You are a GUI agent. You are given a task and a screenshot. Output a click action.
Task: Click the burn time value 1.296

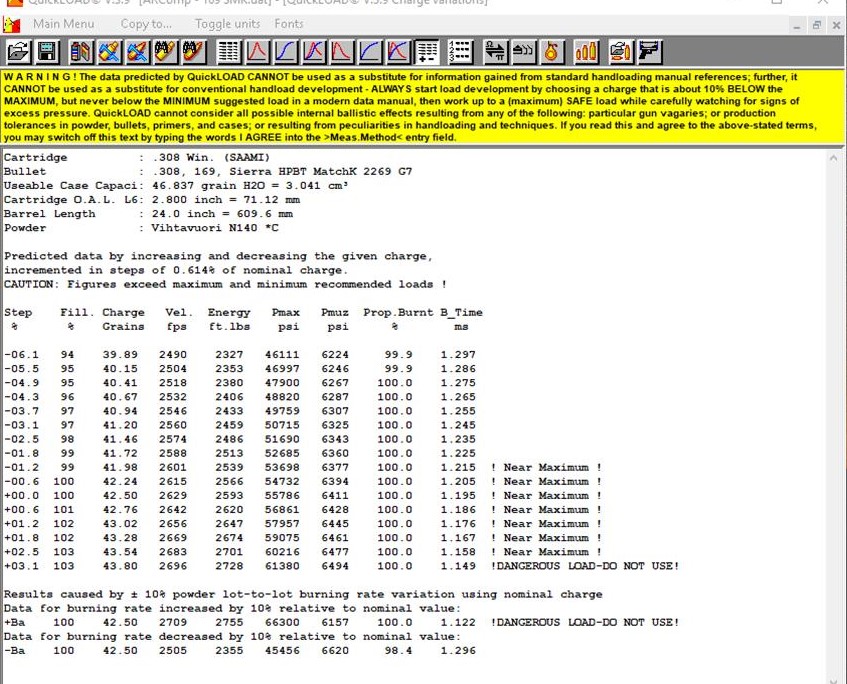(x=458, y=650)
